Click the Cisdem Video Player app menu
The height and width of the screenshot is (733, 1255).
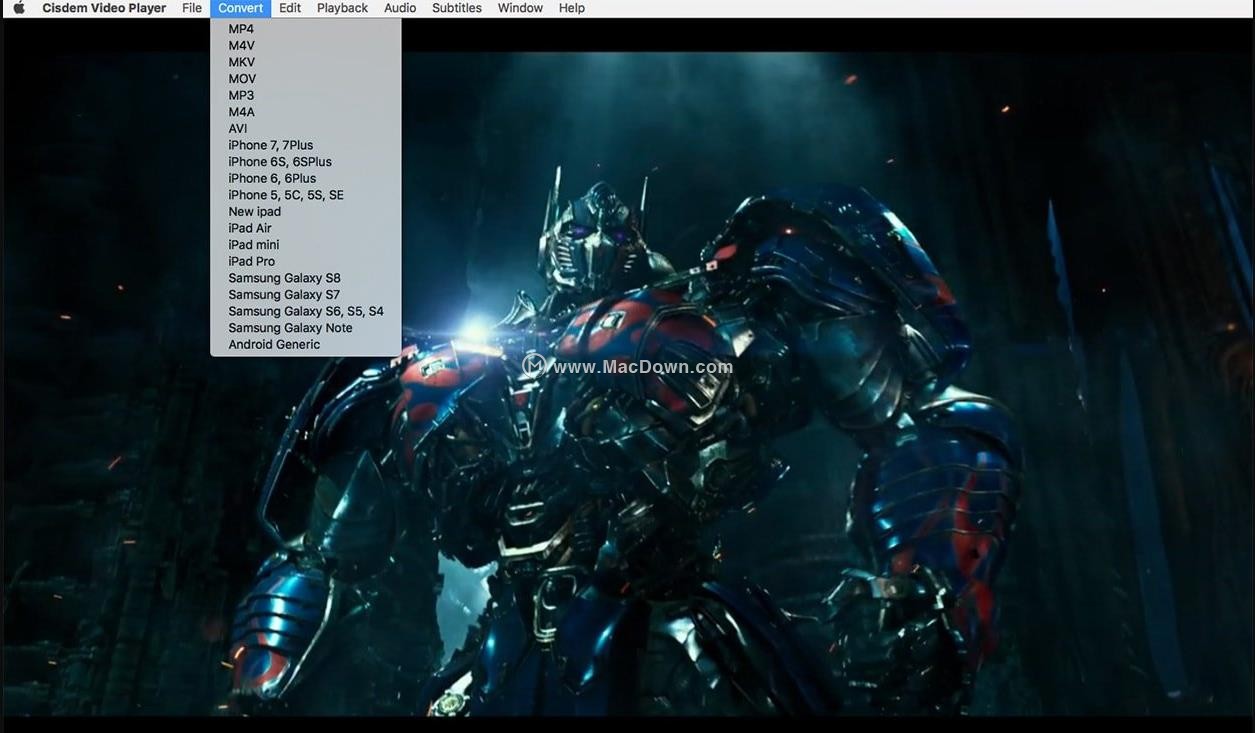104,8
